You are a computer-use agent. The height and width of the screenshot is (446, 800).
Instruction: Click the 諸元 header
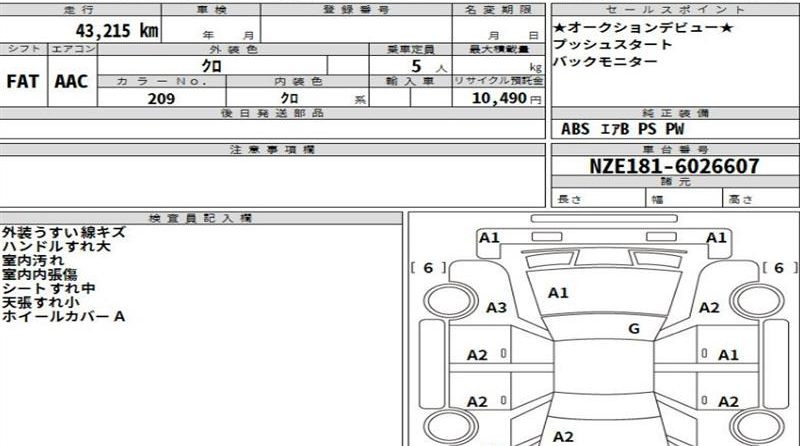pyautogui.click(x=676, y=182)
